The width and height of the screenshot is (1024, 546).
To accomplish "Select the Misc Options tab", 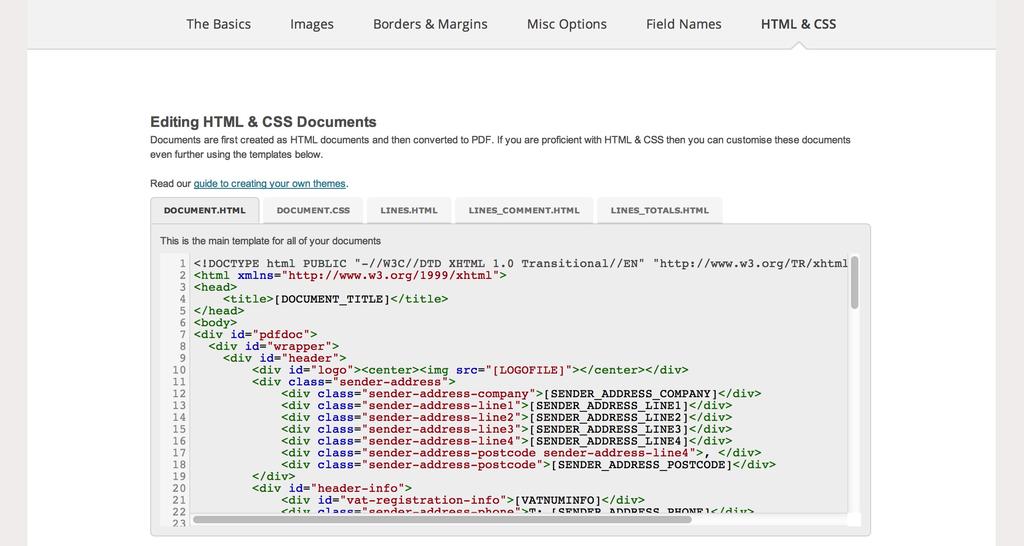I will pyautogui.click(x=566, y=24).
